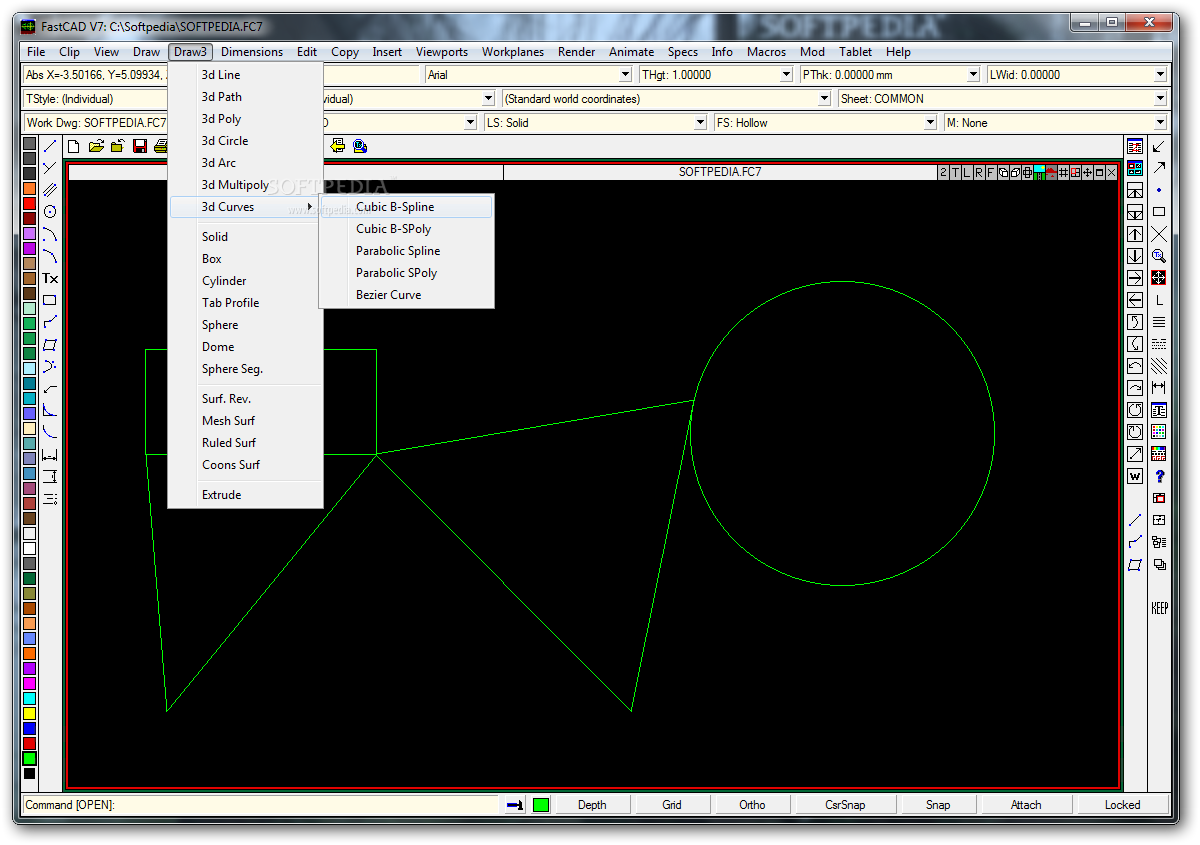Image resolution: width=1200 pixels, height=845 pixels.
Task: Select the circle tool in left toolbar
Action: [50, 212]
